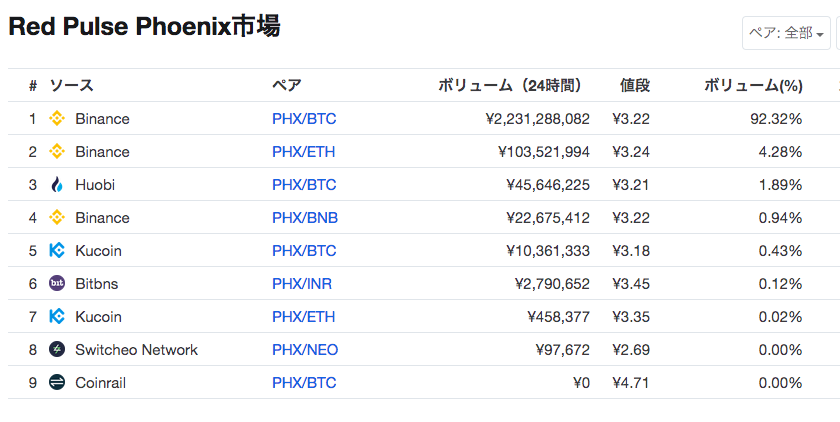This screenshot has width=840, height=422.
Task: Click price ¥2.69
Action: (x=631, y=350)
